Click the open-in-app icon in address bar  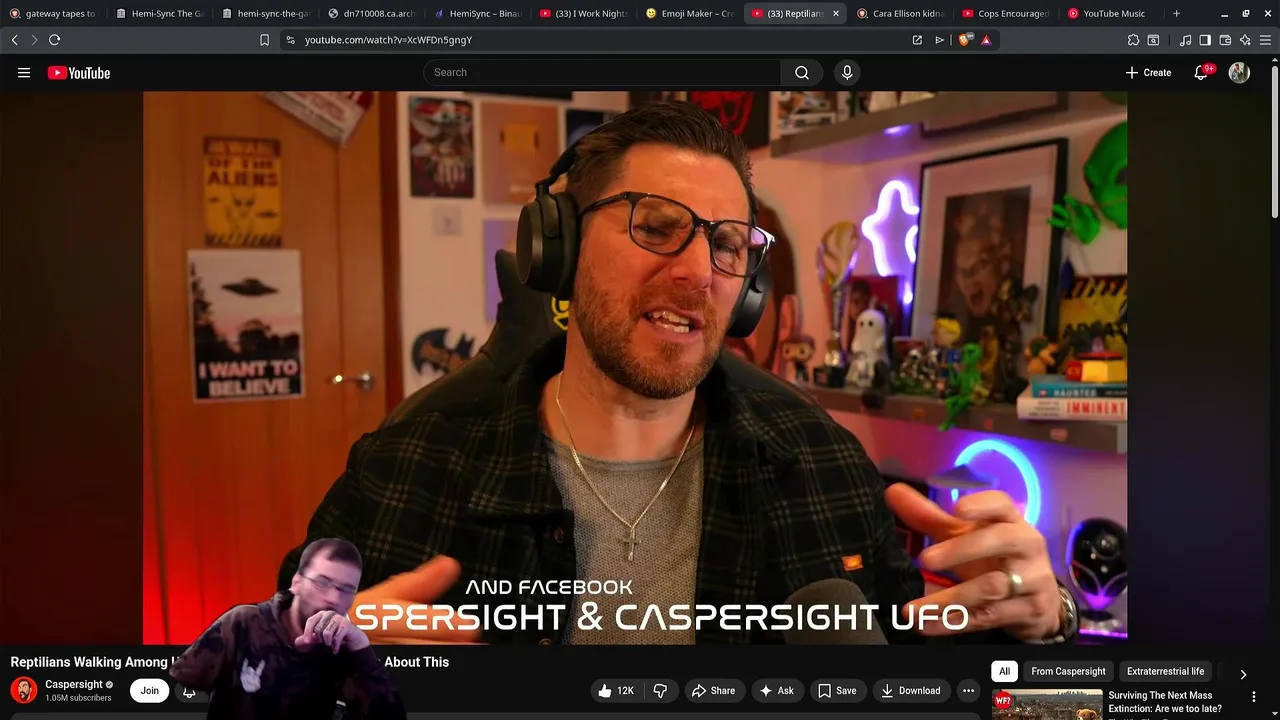click(917, 40)
